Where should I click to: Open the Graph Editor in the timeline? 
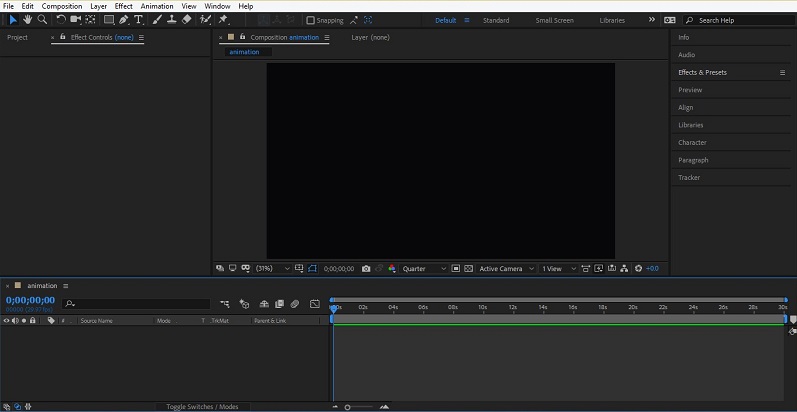point(314,304)
